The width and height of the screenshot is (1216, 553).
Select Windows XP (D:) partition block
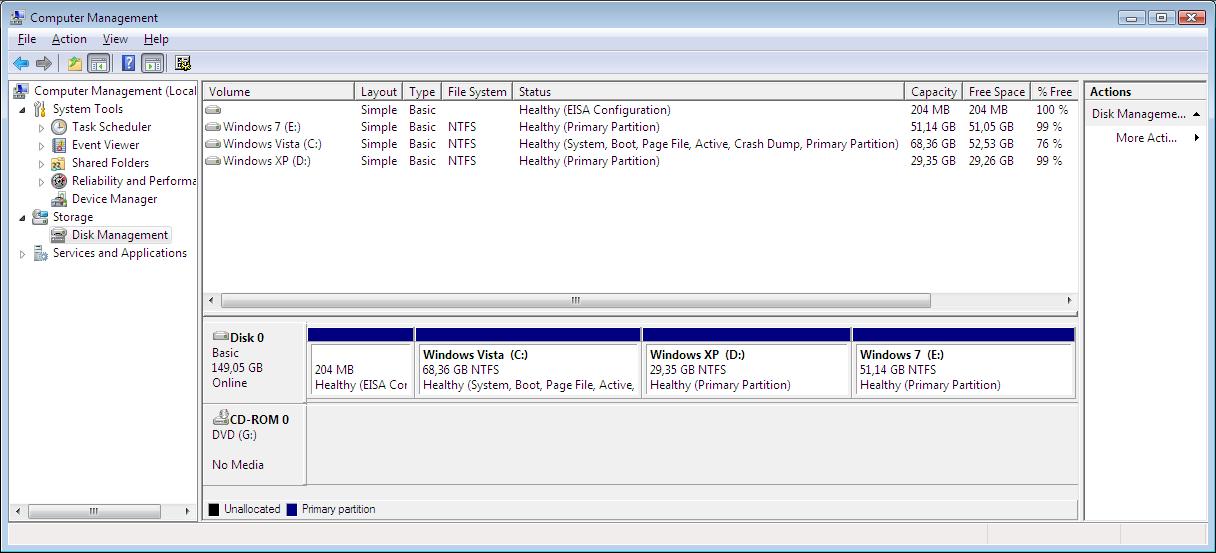[x=747, y=362]
